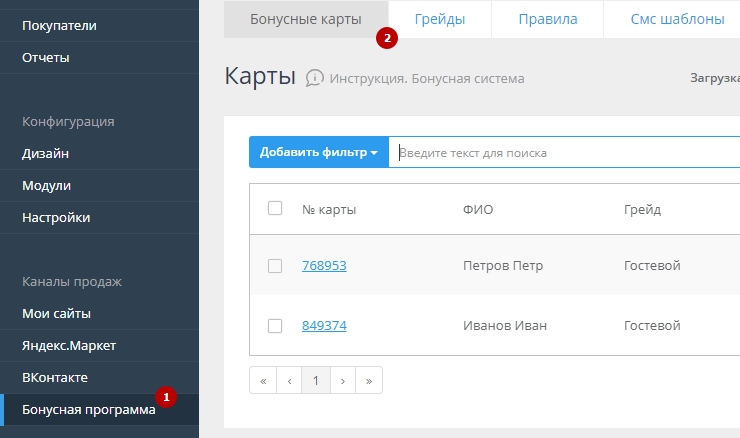The height and width of the screenshot is (438, 740).
Task: Go to Настройки in the sidebar
Action: [x=56, y=218]
